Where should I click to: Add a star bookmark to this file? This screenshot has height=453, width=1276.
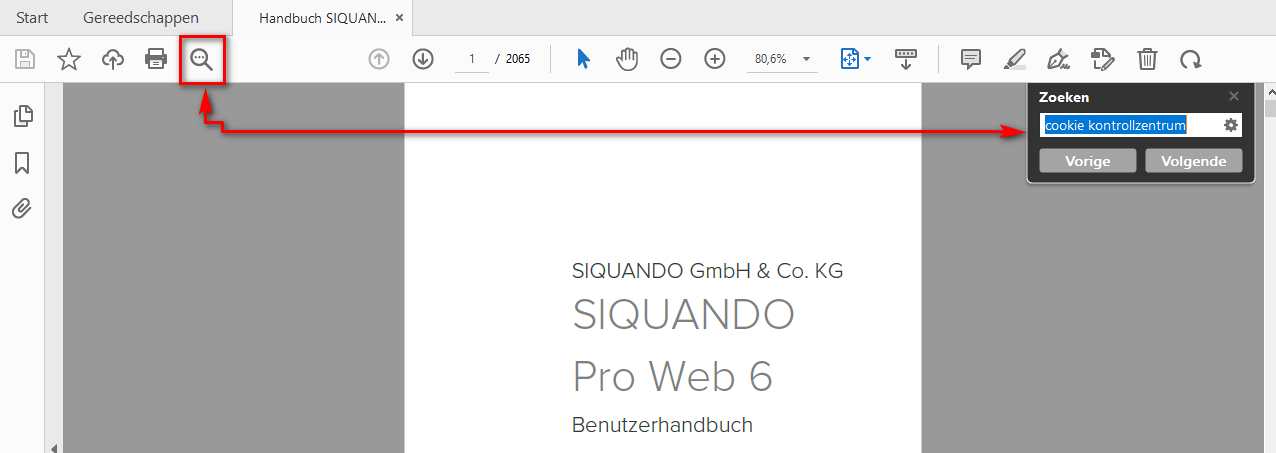(68, 59)
